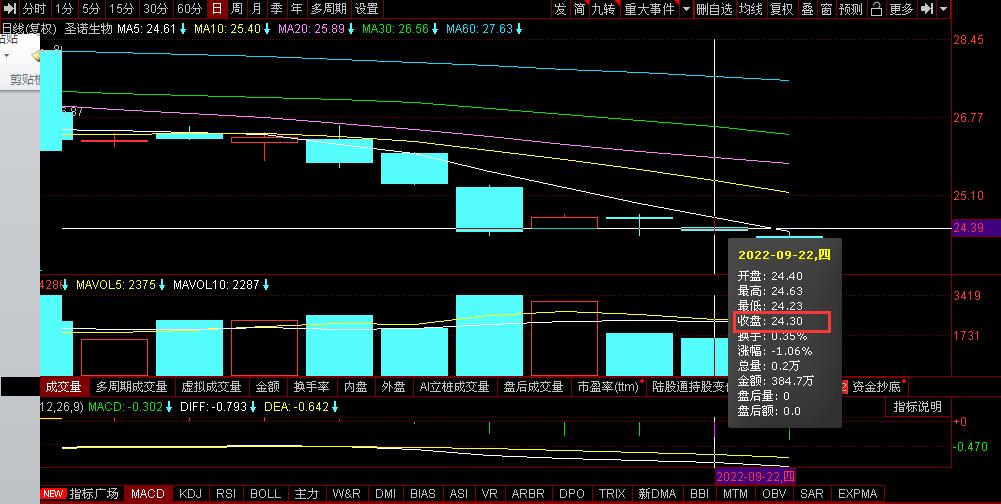Screen dimensions: 1001x504
Task: Click the MA5 down arrow indicator
Action: tap(183, 29)
